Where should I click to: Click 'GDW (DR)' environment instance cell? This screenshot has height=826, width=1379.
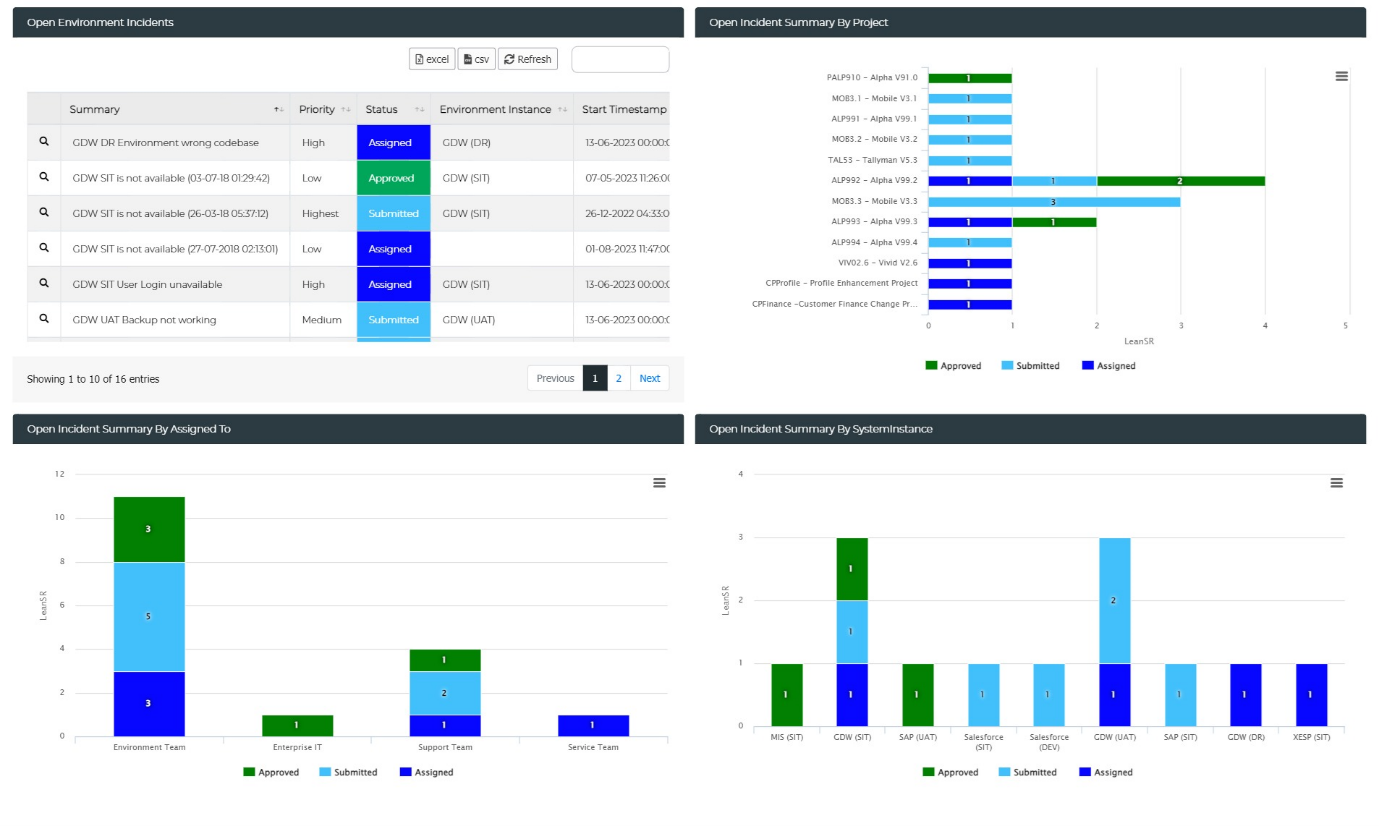pos(502,143)
